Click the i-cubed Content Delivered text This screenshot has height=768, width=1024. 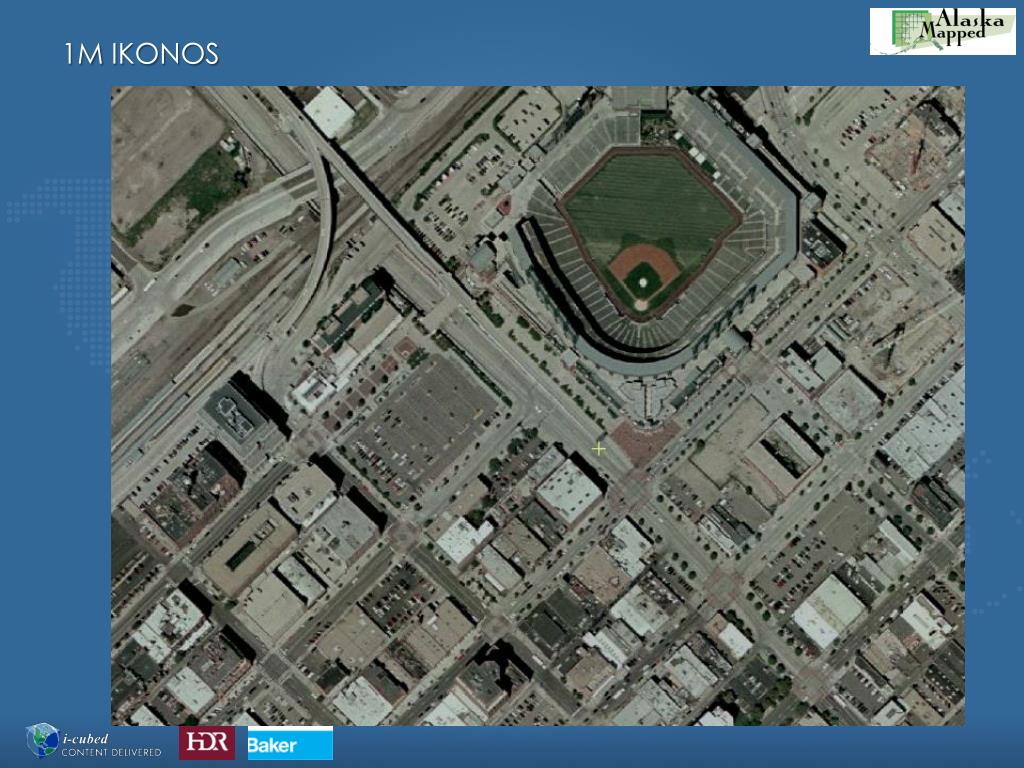coord(112,745)
